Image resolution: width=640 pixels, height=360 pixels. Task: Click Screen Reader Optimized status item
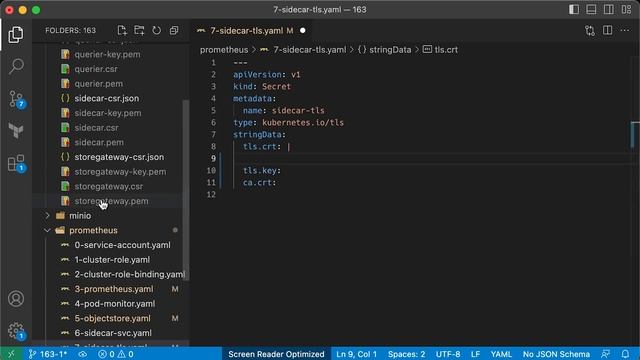[x=276, y=354]
